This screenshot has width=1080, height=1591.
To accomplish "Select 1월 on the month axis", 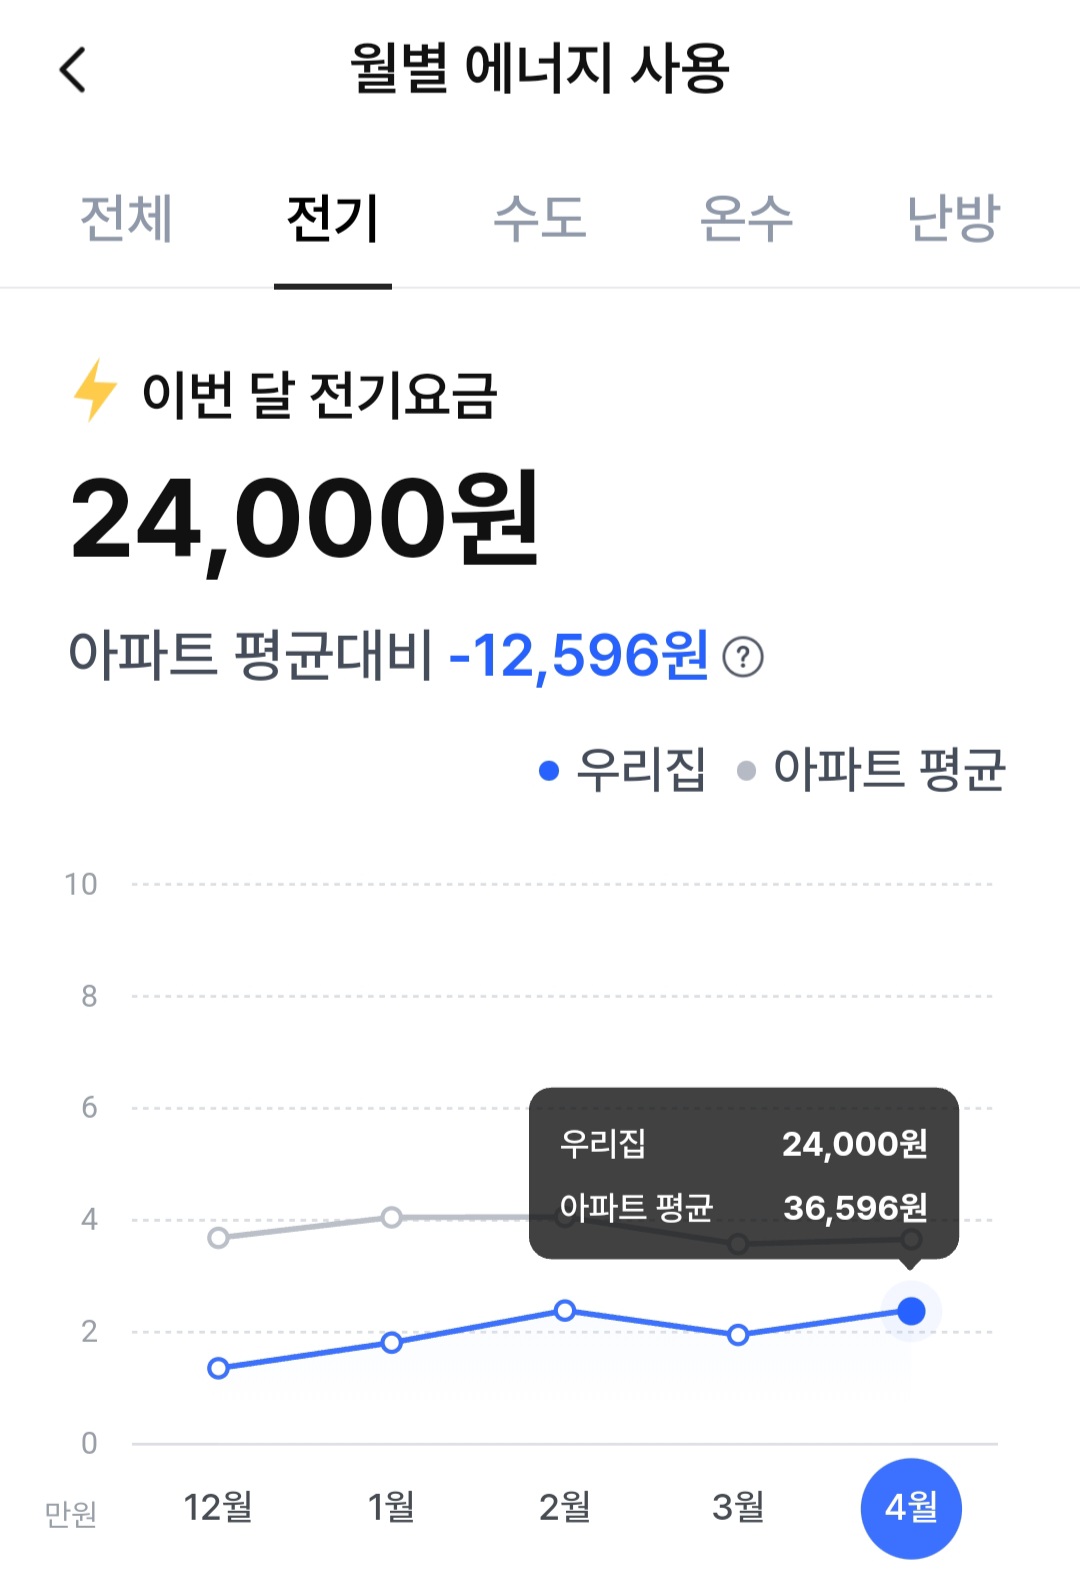I will tap(391, 1507).
